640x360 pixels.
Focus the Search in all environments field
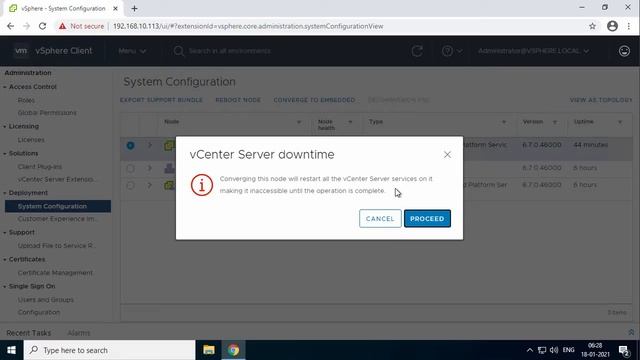click(229, 51)
